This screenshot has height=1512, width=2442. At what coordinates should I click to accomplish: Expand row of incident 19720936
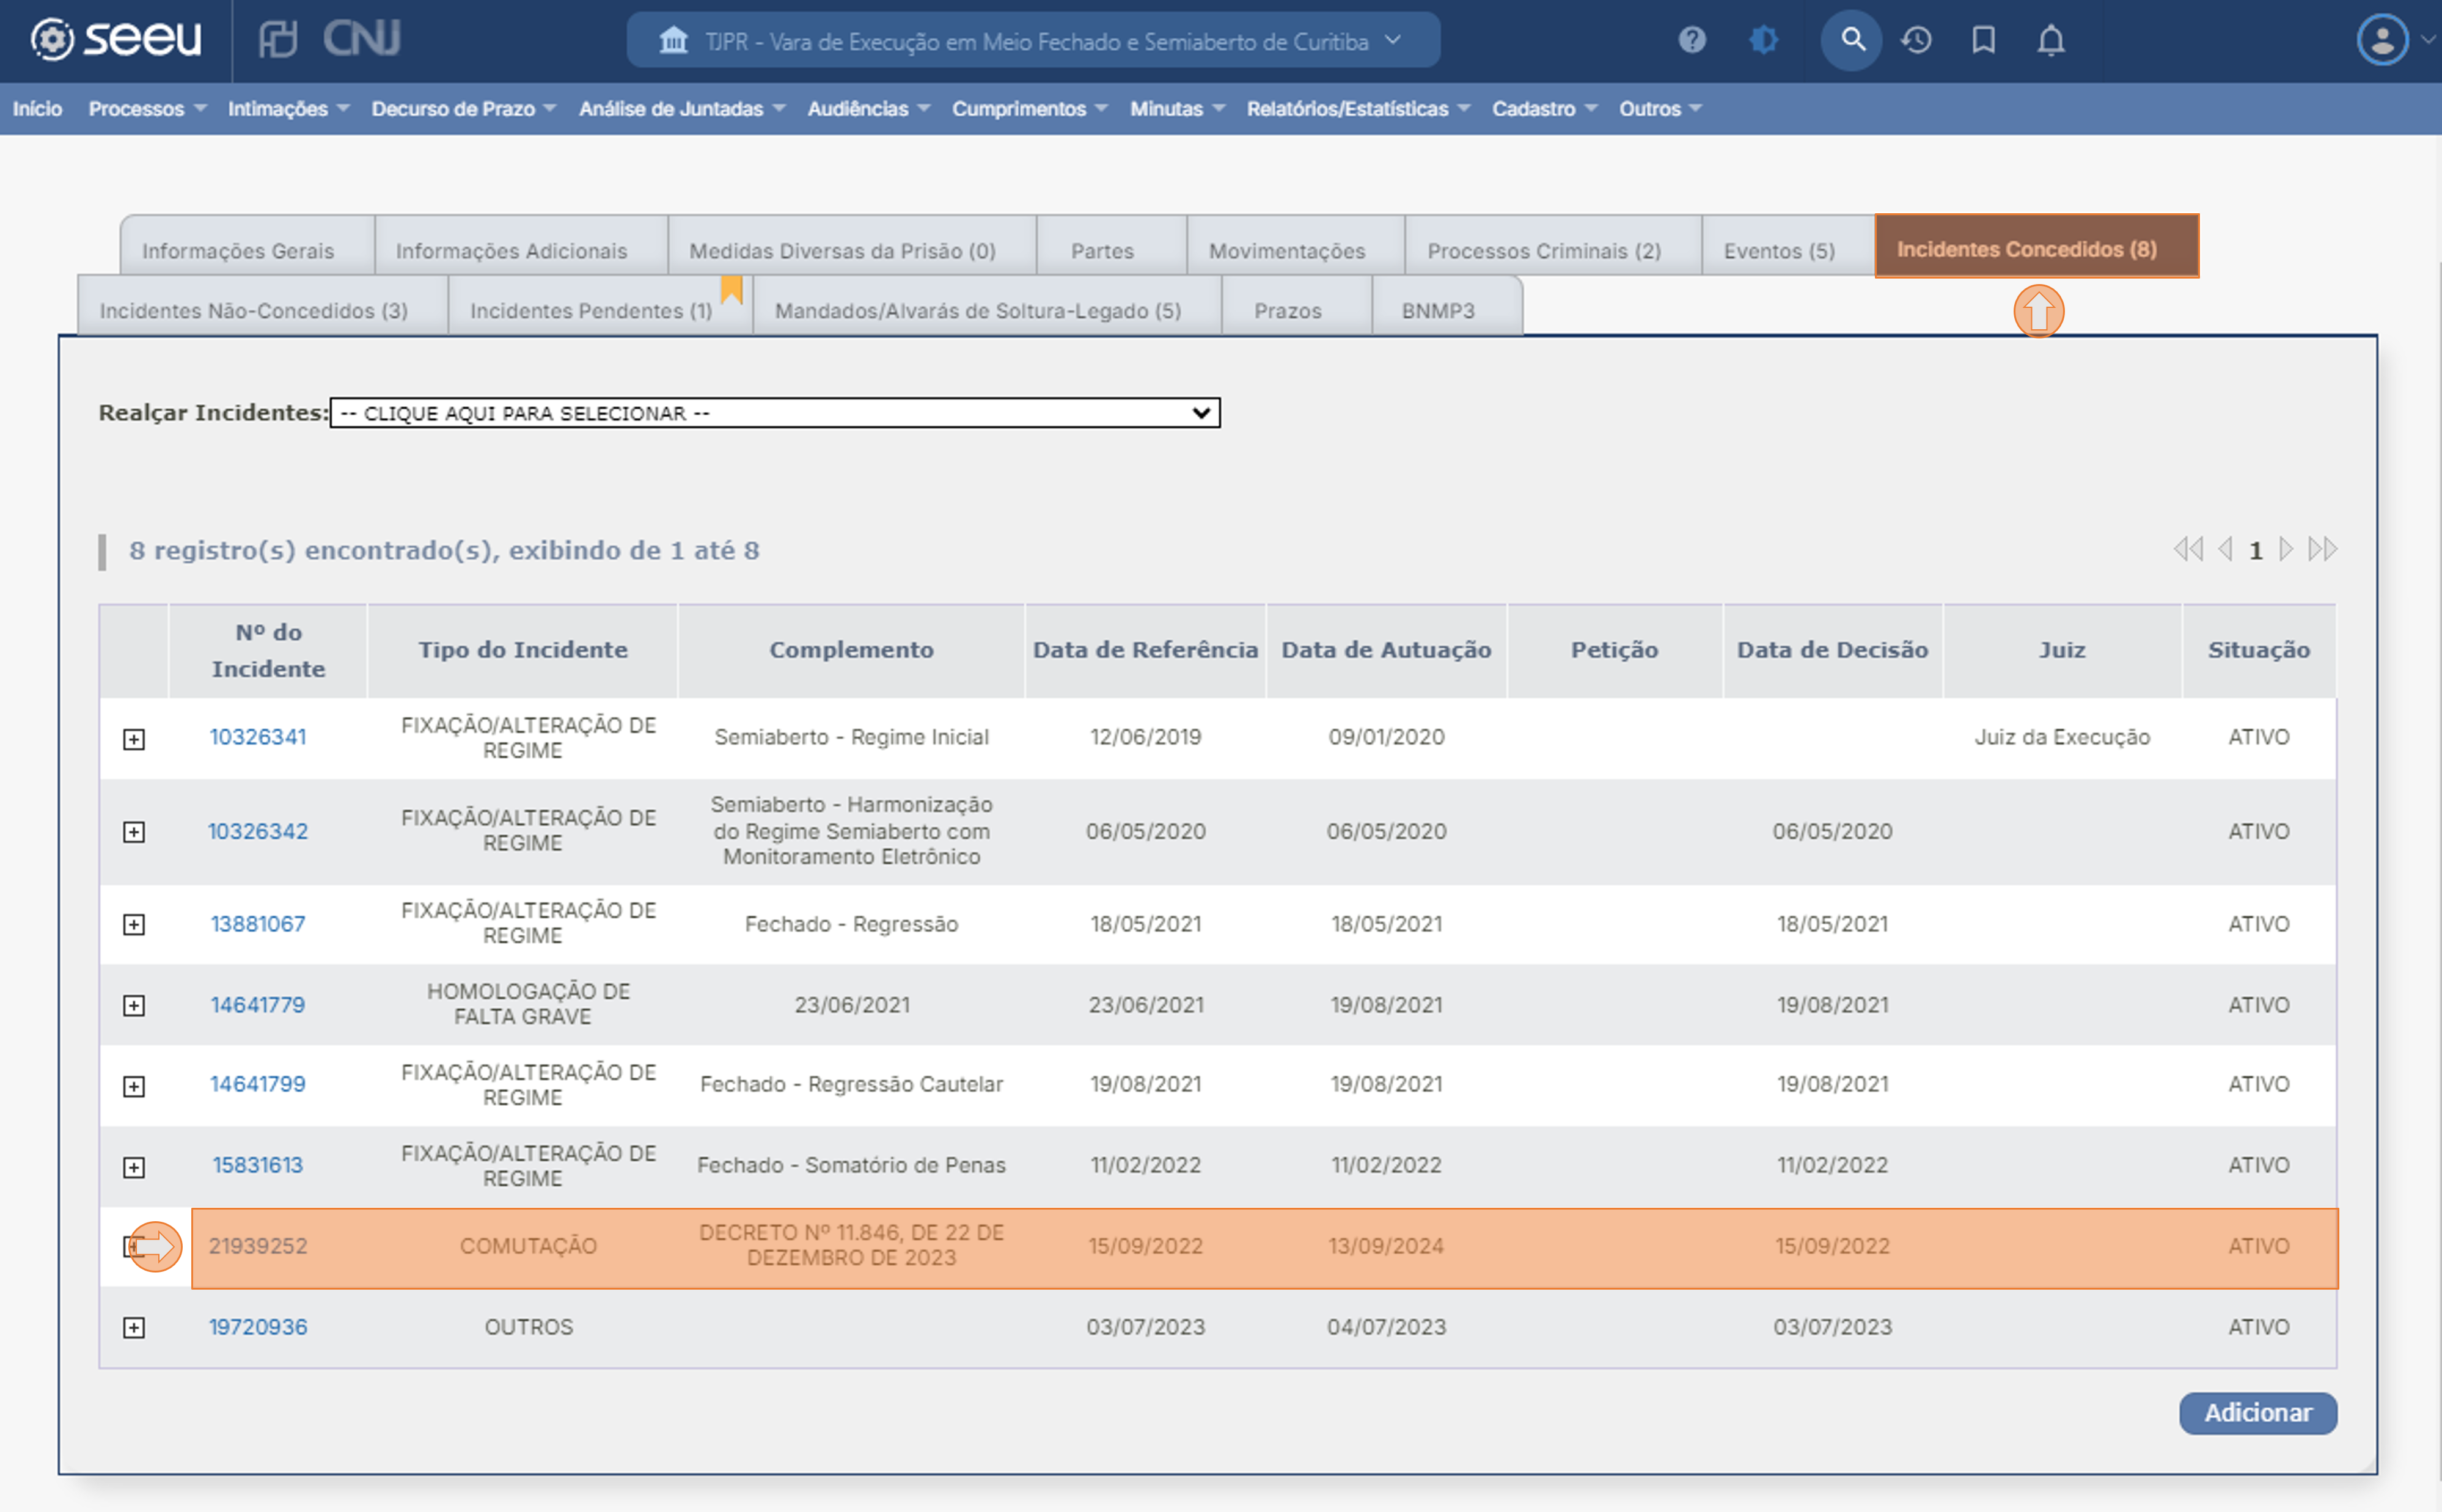[x=134, y=1328]
